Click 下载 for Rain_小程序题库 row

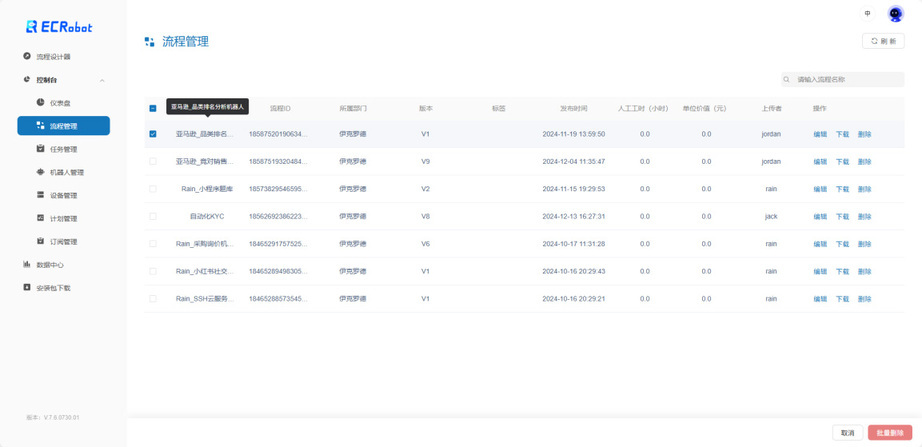click(x=843, y=189)
